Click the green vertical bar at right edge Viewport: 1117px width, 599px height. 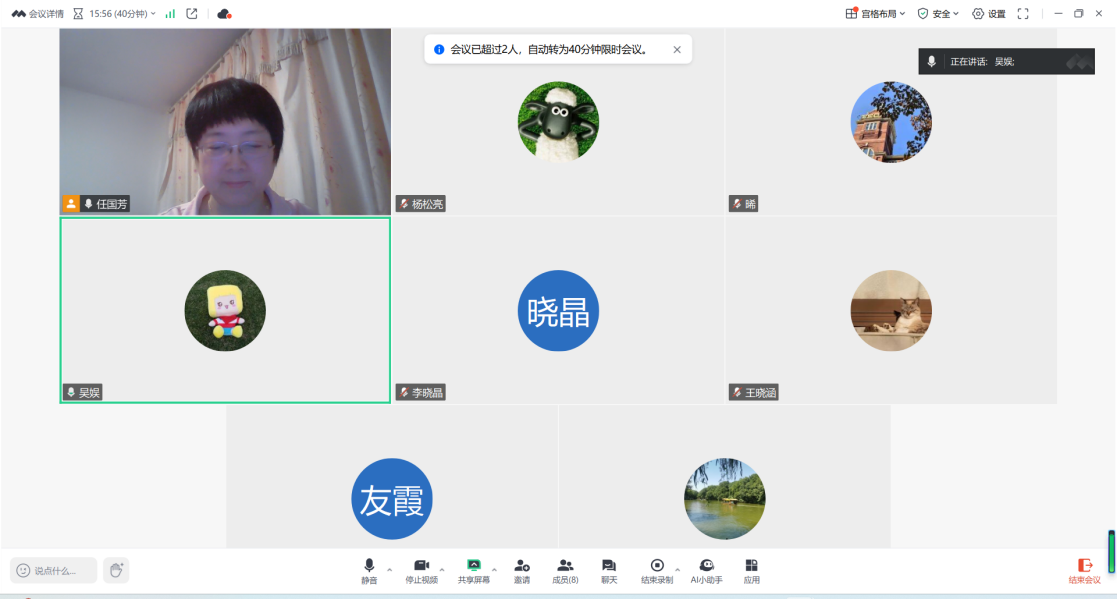click(1111, 551)
